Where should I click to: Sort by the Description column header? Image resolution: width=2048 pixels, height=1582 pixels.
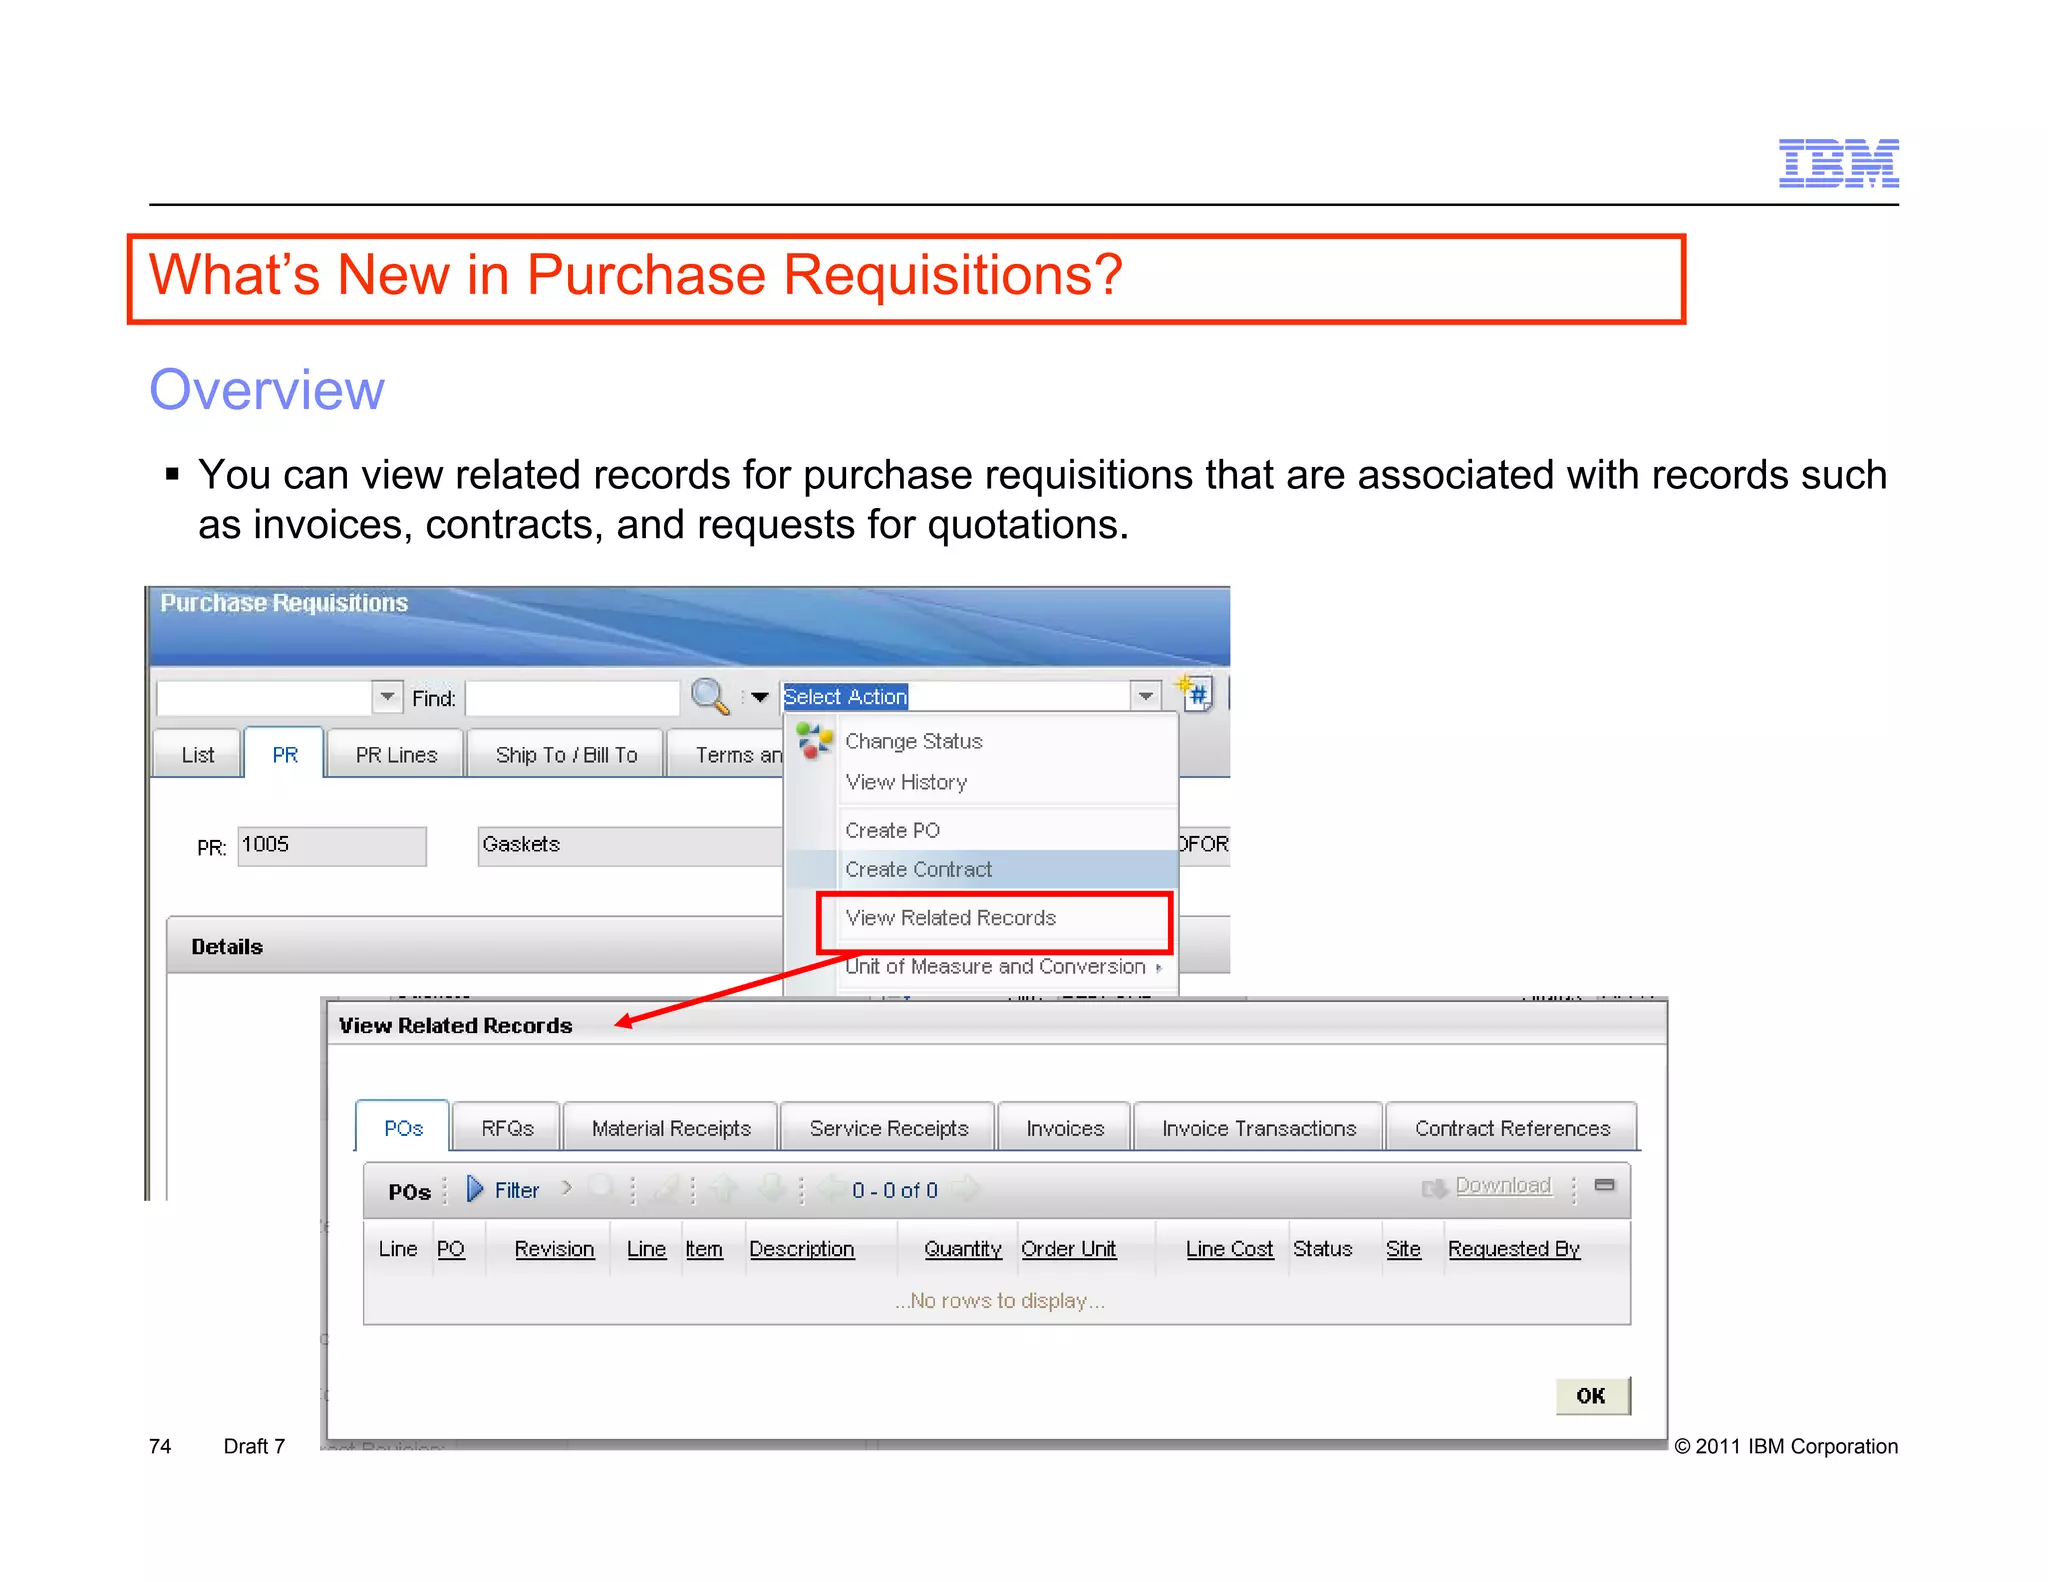coord(801,1249)
